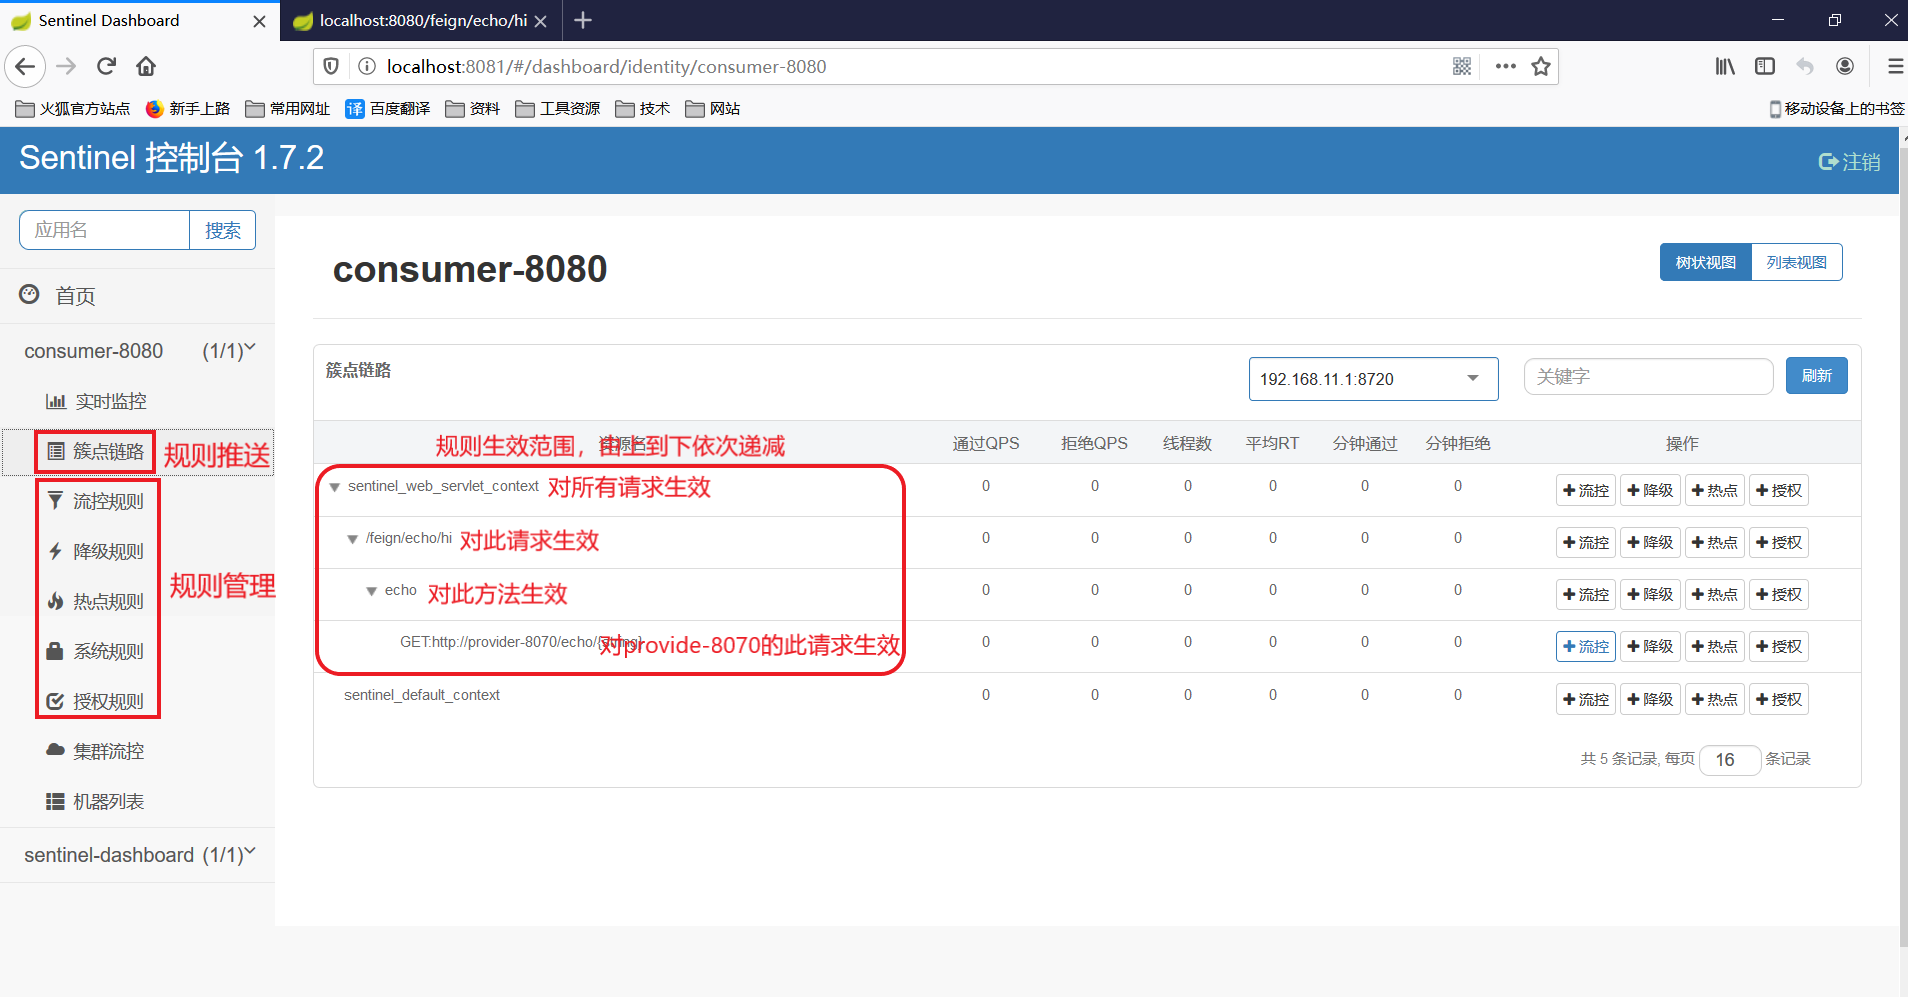Focus the 关键字 keyword input
1908x997 pixels.
1648,377
